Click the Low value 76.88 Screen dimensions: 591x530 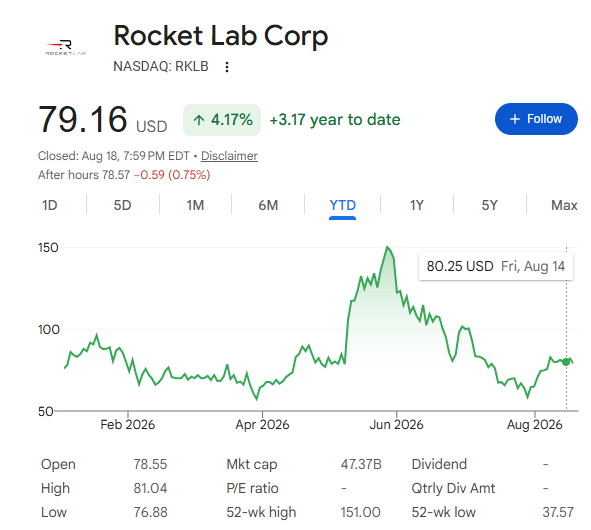(x=150, y=513)
